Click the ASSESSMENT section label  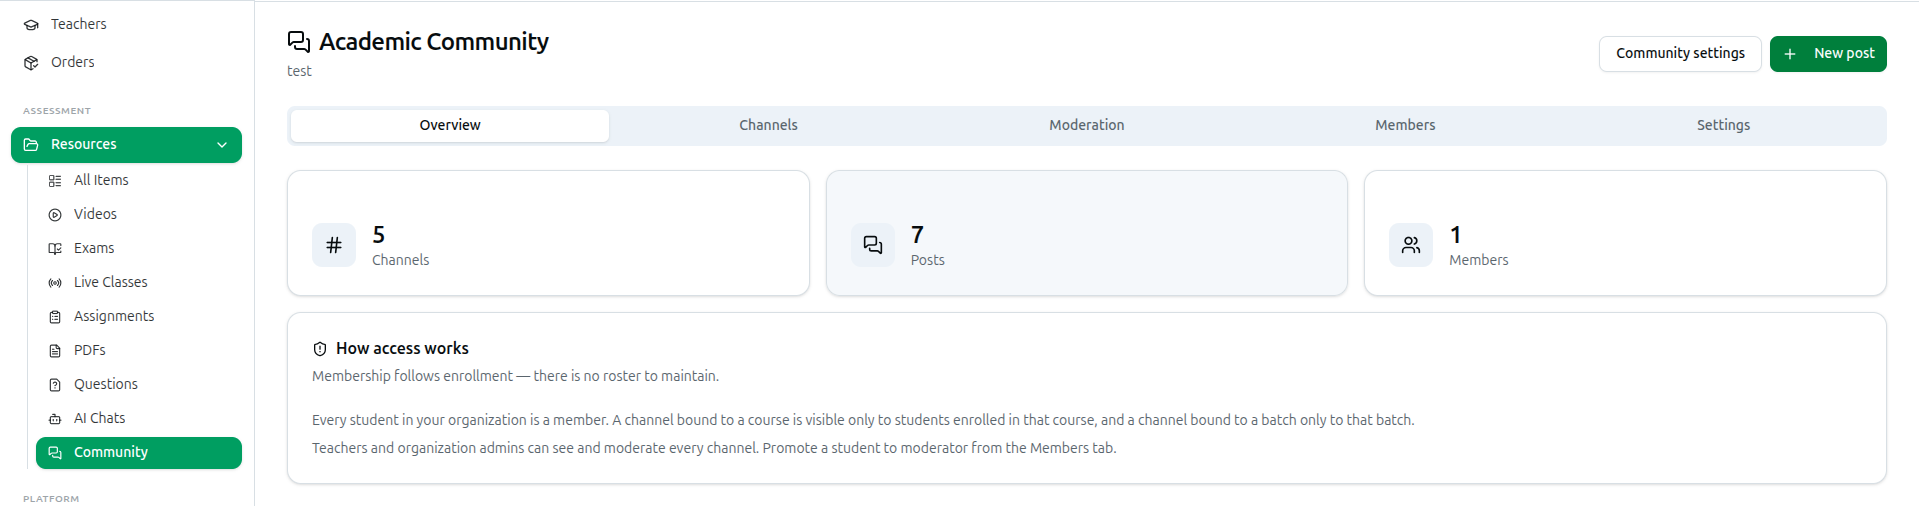(x=57, y=111)
